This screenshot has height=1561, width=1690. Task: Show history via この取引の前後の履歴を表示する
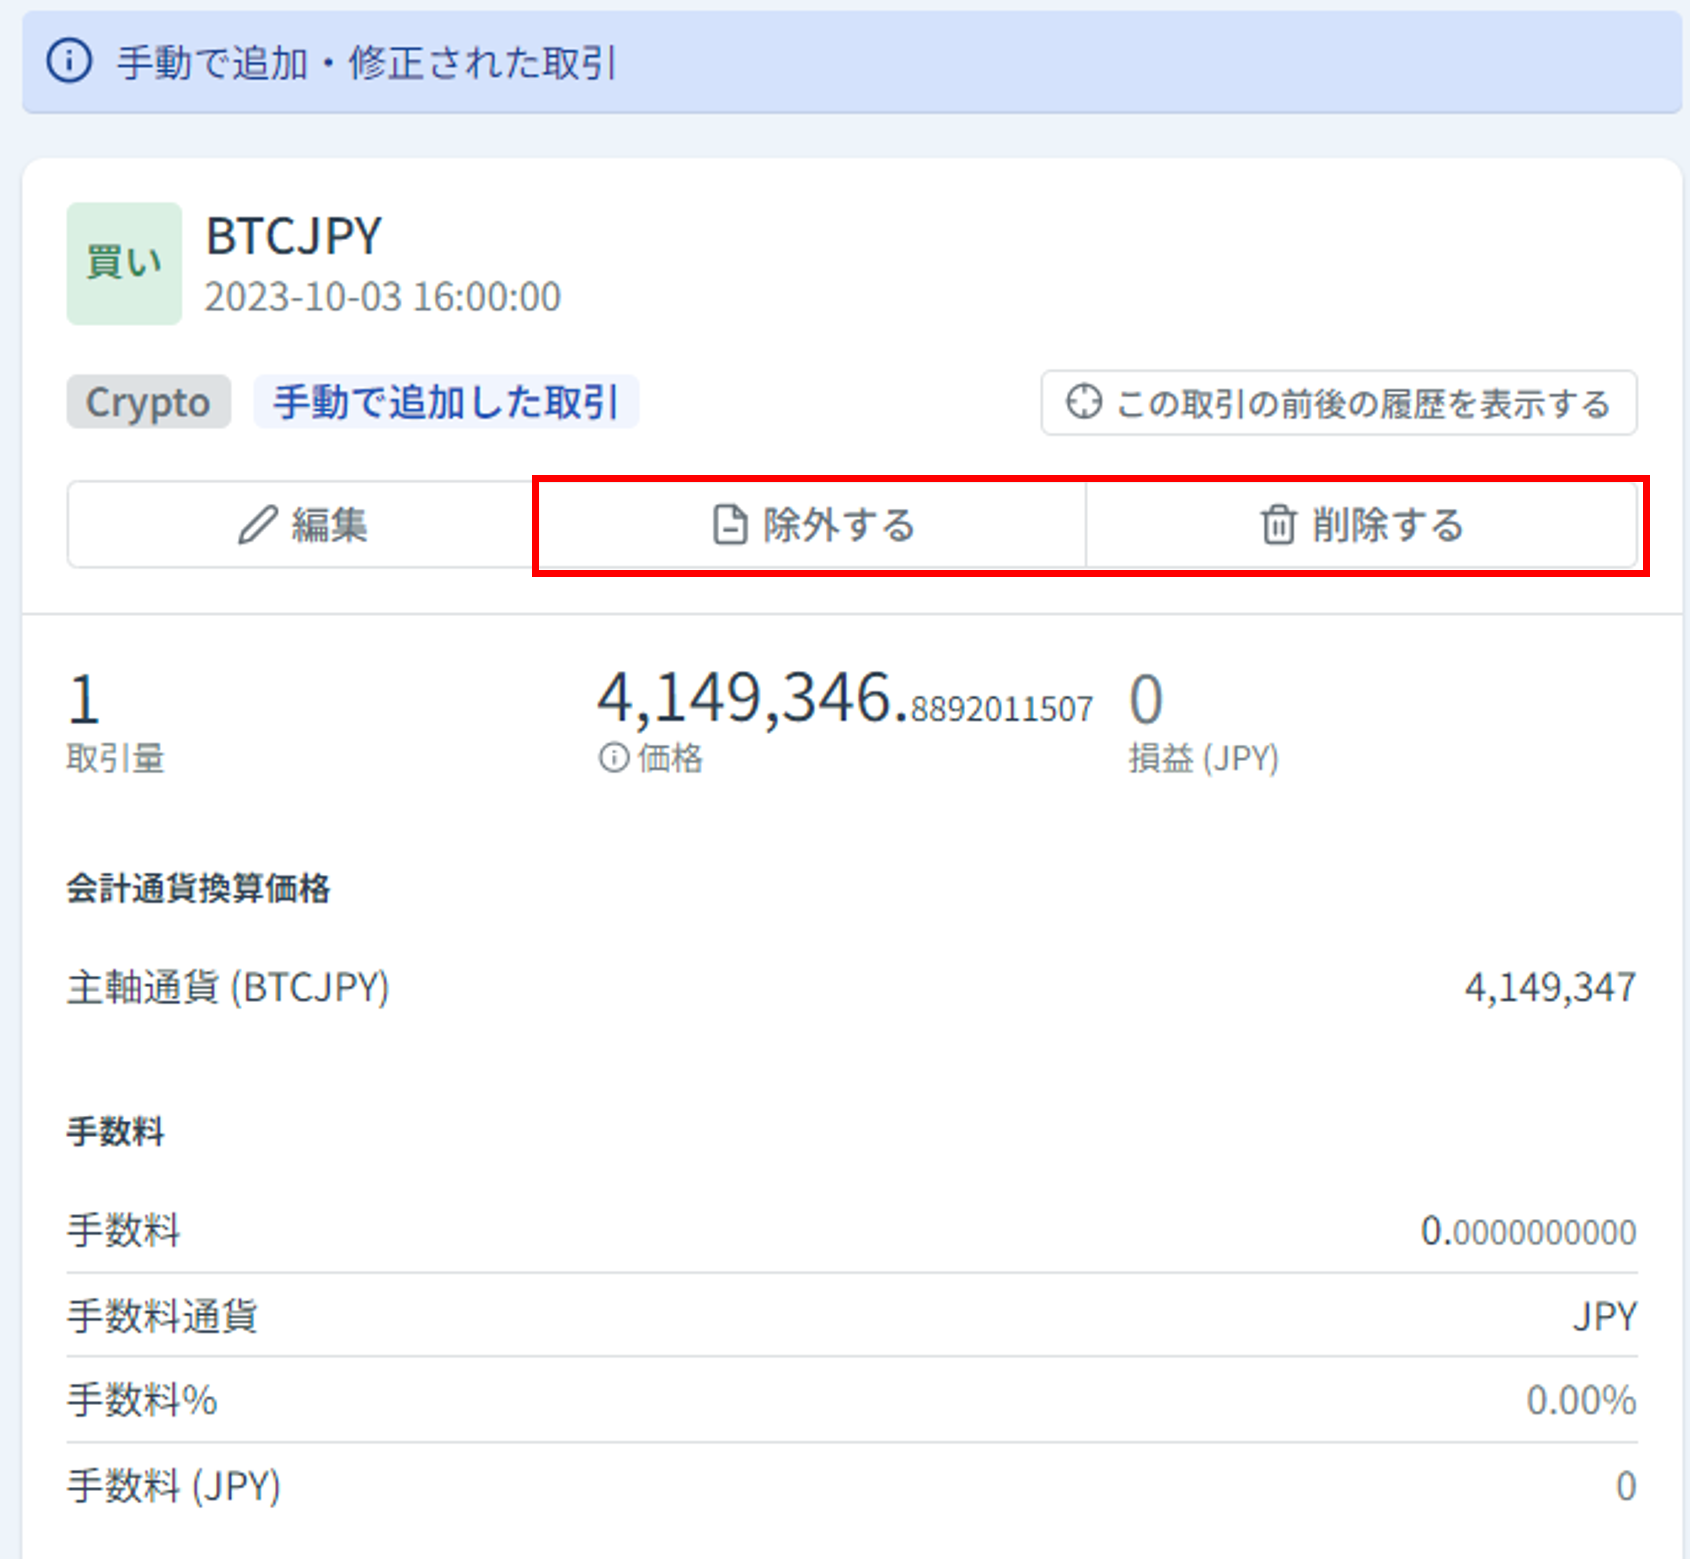pyautogui.click(x=1339, y=403)
